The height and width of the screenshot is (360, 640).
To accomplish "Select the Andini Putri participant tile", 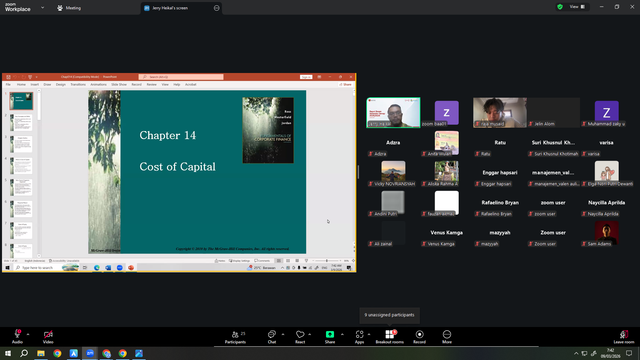I will (393, 203).
